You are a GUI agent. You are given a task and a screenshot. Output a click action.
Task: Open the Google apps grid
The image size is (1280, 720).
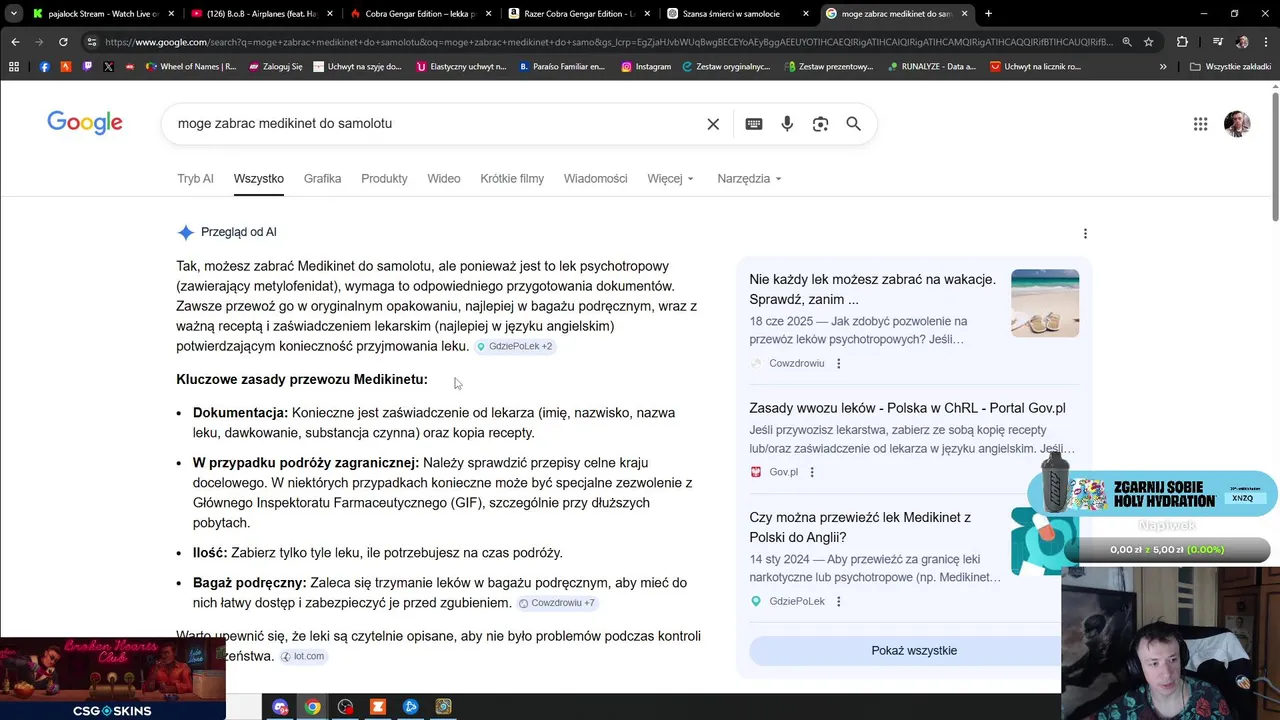pos(1200,124)
